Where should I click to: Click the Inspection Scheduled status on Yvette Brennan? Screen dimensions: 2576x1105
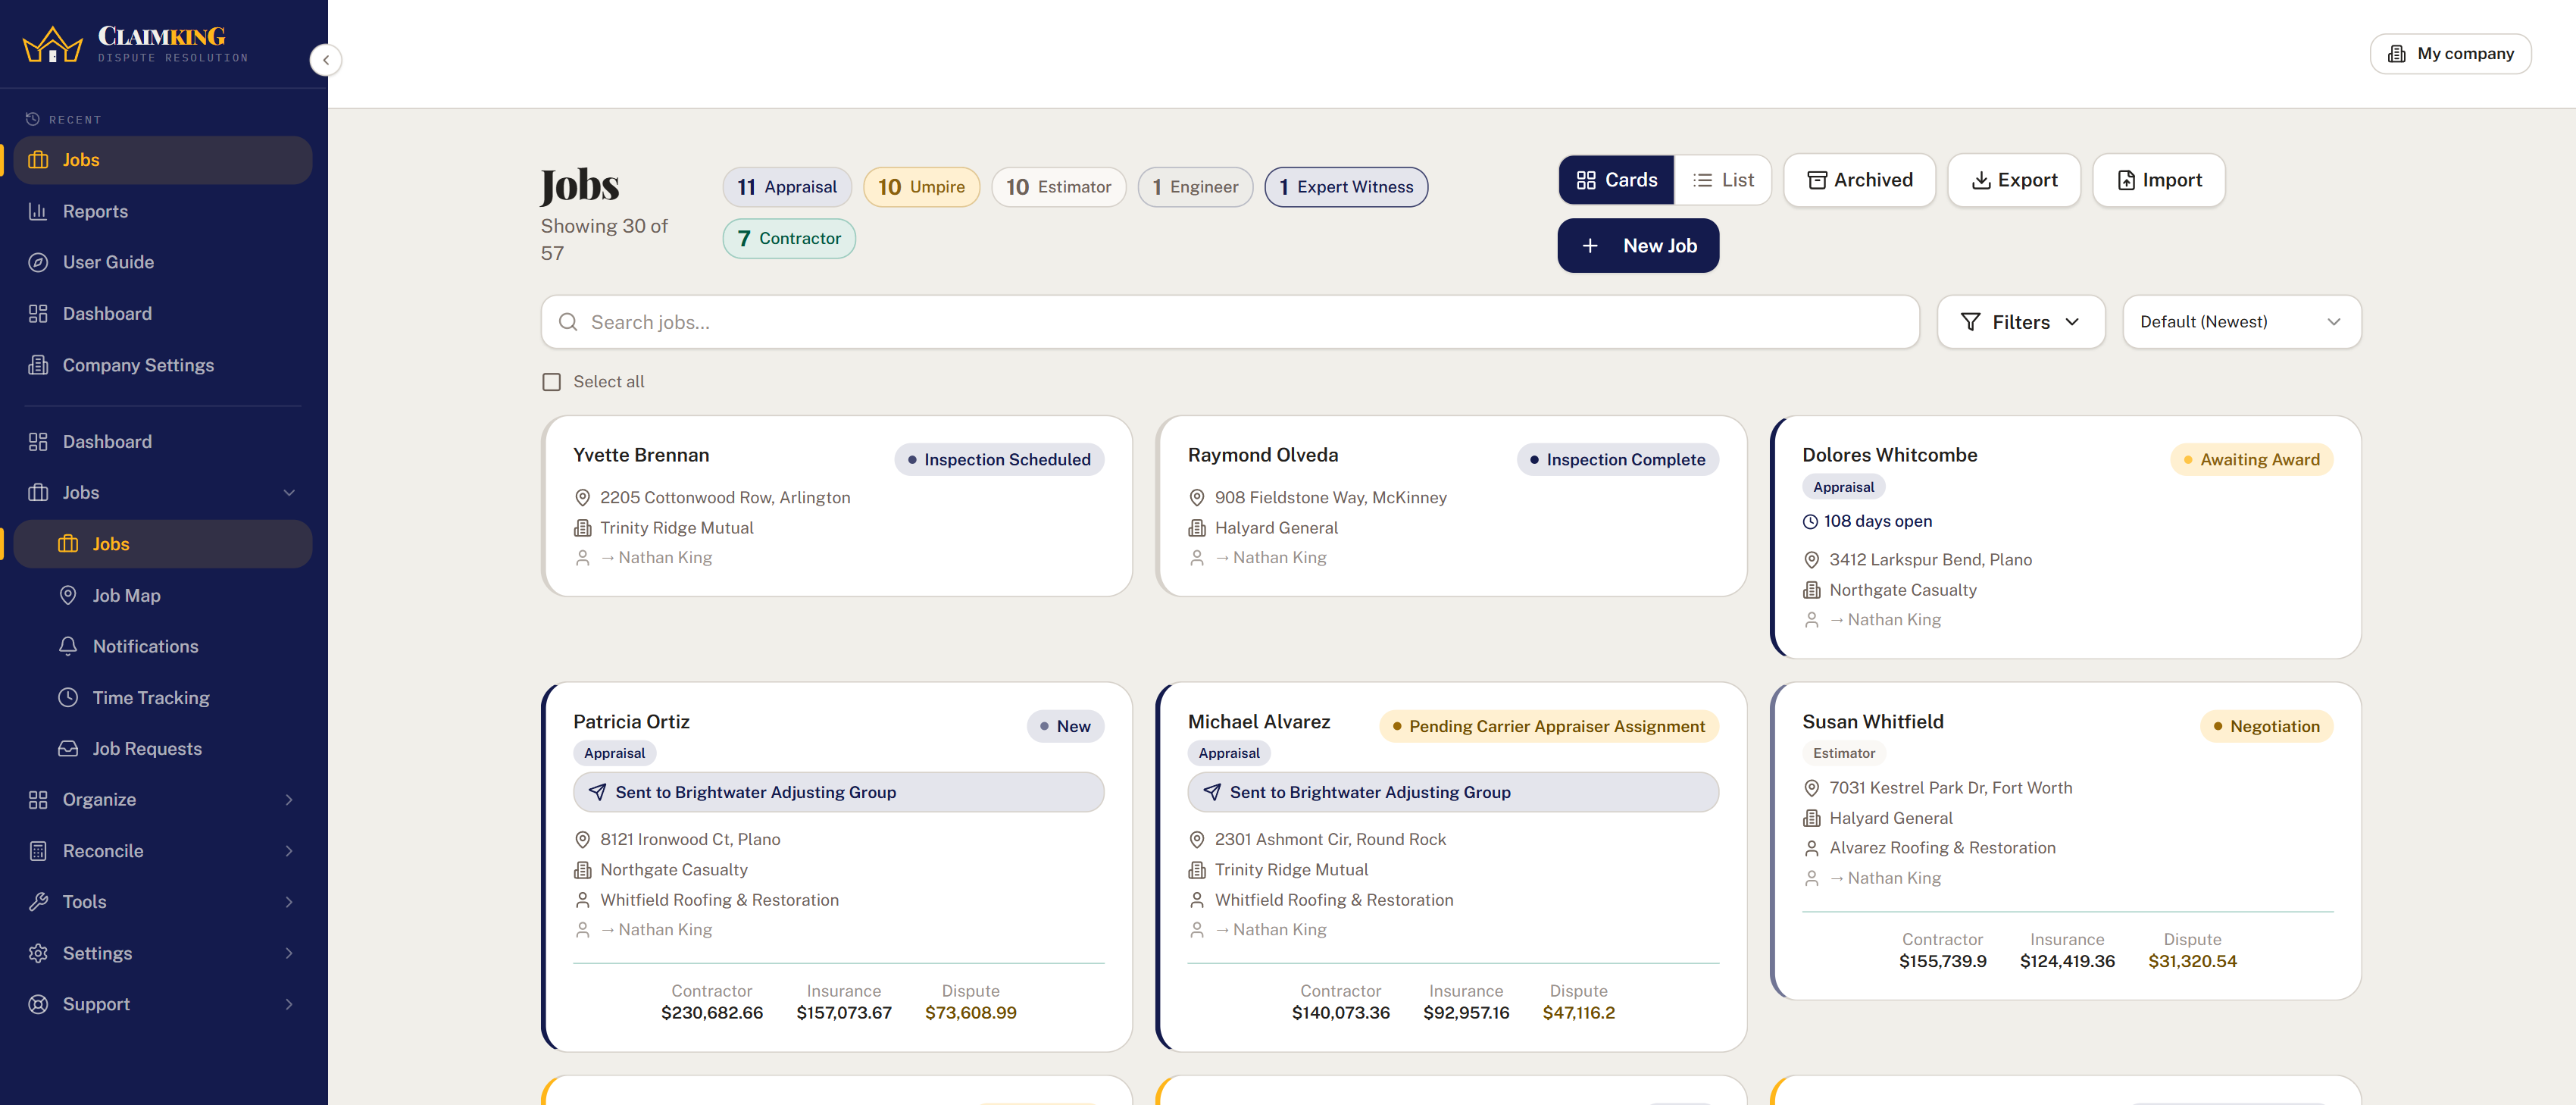click(999, 460)
